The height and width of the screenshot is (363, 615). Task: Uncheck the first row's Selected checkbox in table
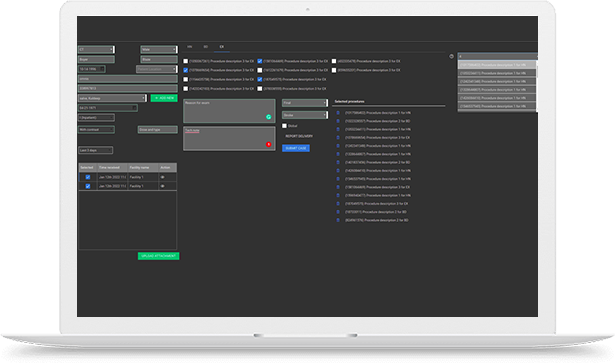88,177
